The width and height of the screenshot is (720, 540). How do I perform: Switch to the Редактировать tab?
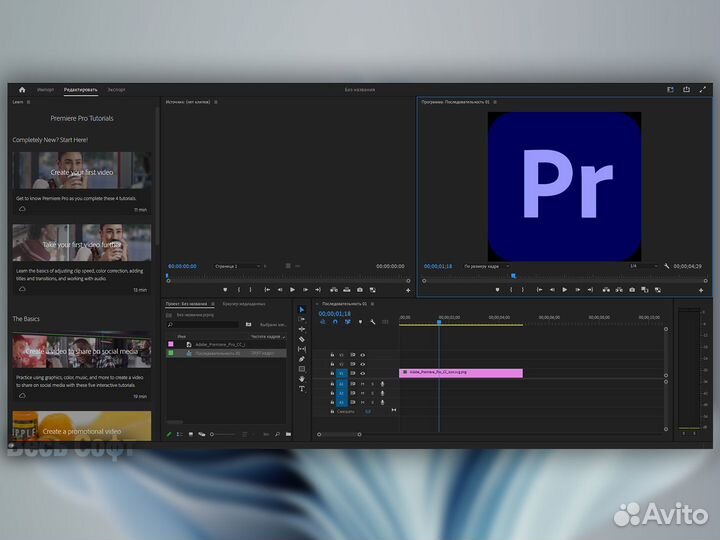pyautogui.click(x=80, y=90)
